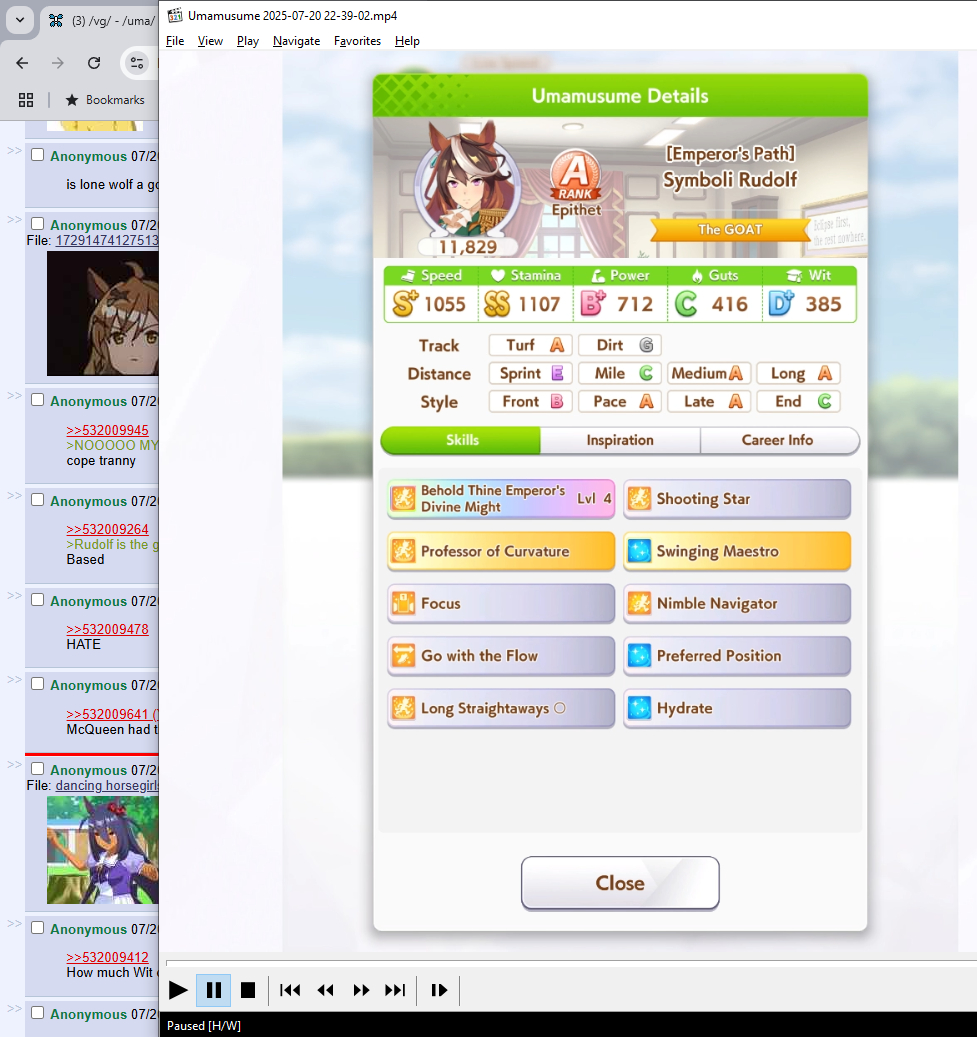Click the Play button in media player
The image size is (977, 1037).
[178, 989]
